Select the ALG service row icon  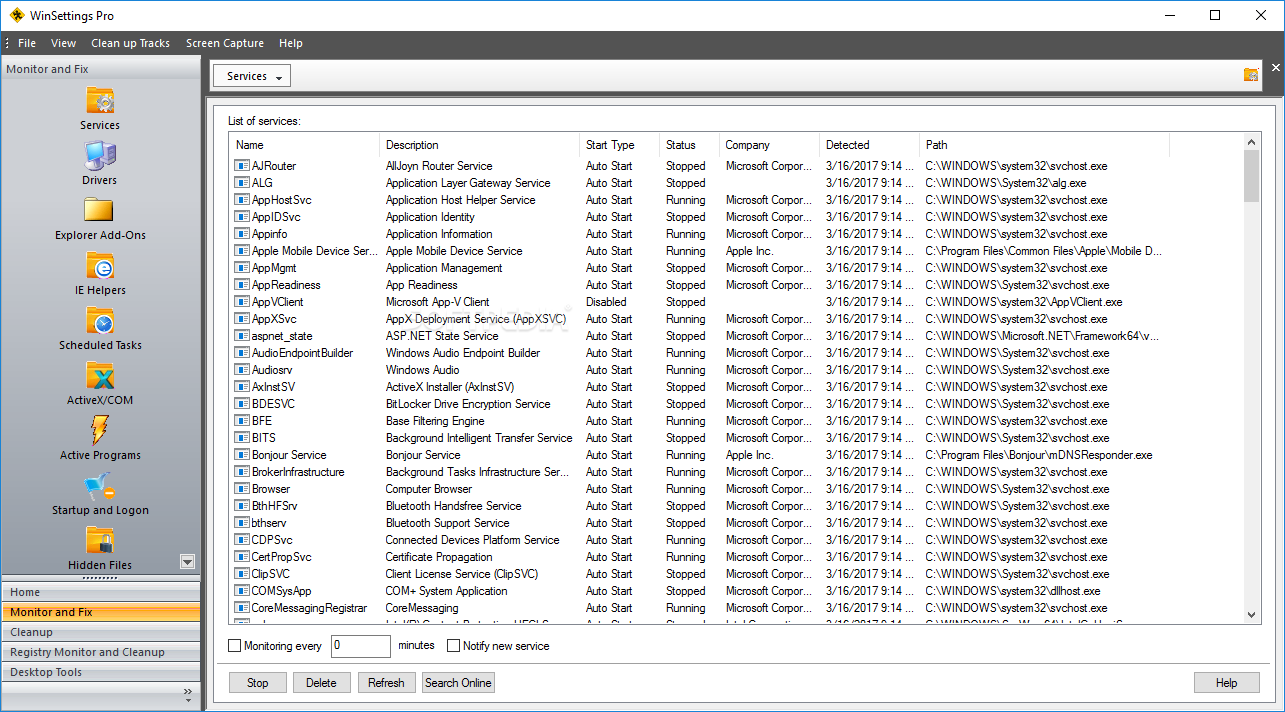[x=242, y=183]
